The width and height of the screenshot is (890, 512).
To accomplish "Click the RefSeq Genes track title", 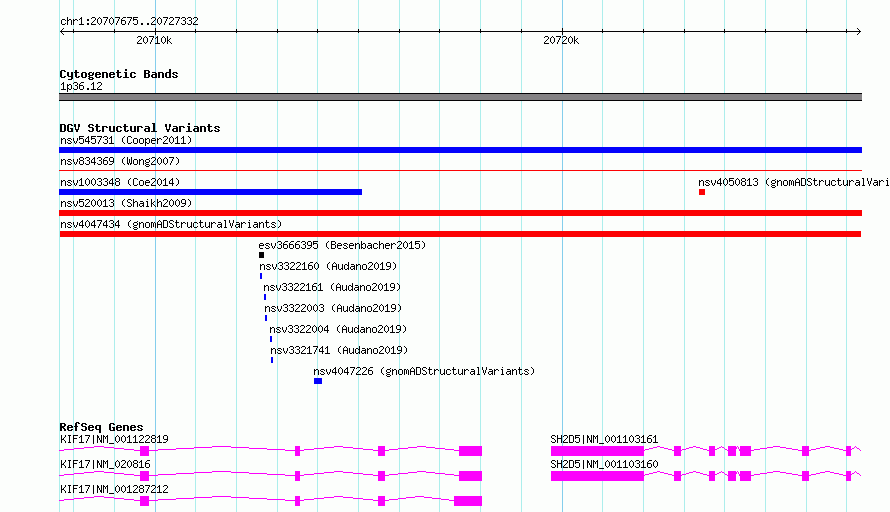I will (x=101, y=427).
